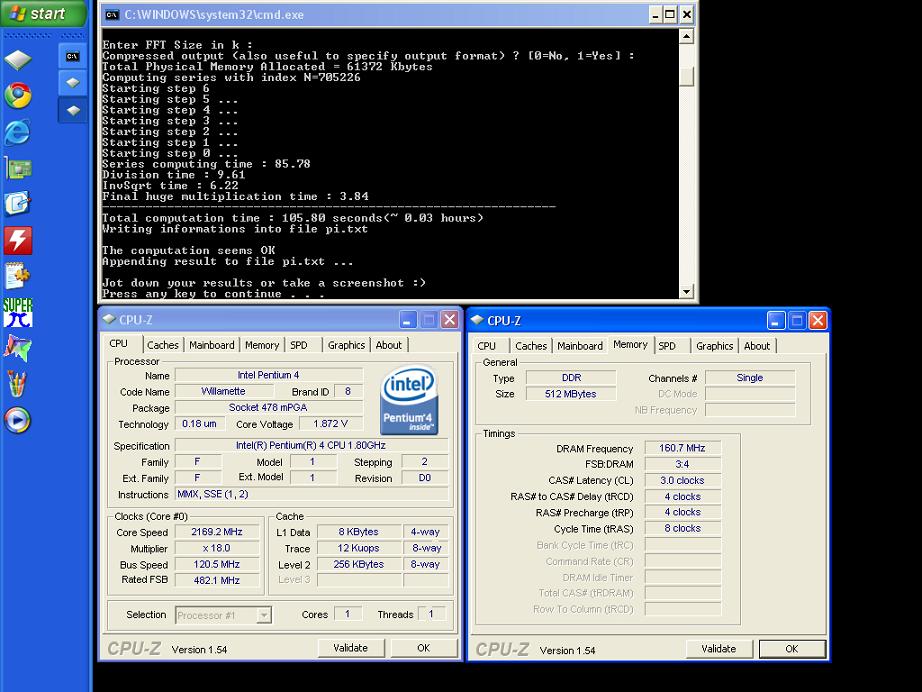Viewport: 922px width, 692px height.
Task: Click the DRAM Frequency 160.7 MHz value
Action: click(682, 448)
